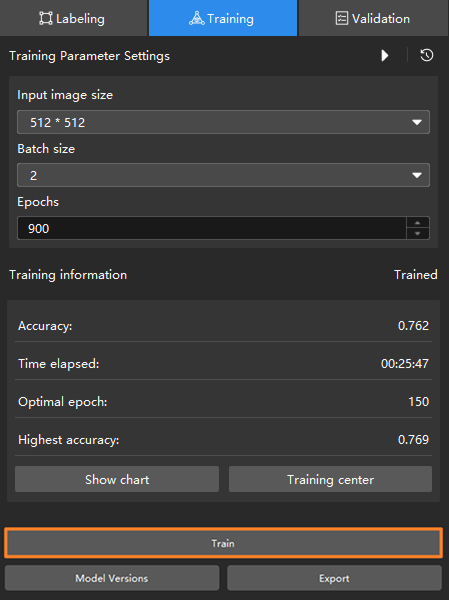
Task: Open training parameter history clock icon
Action: tap(427, 55)
